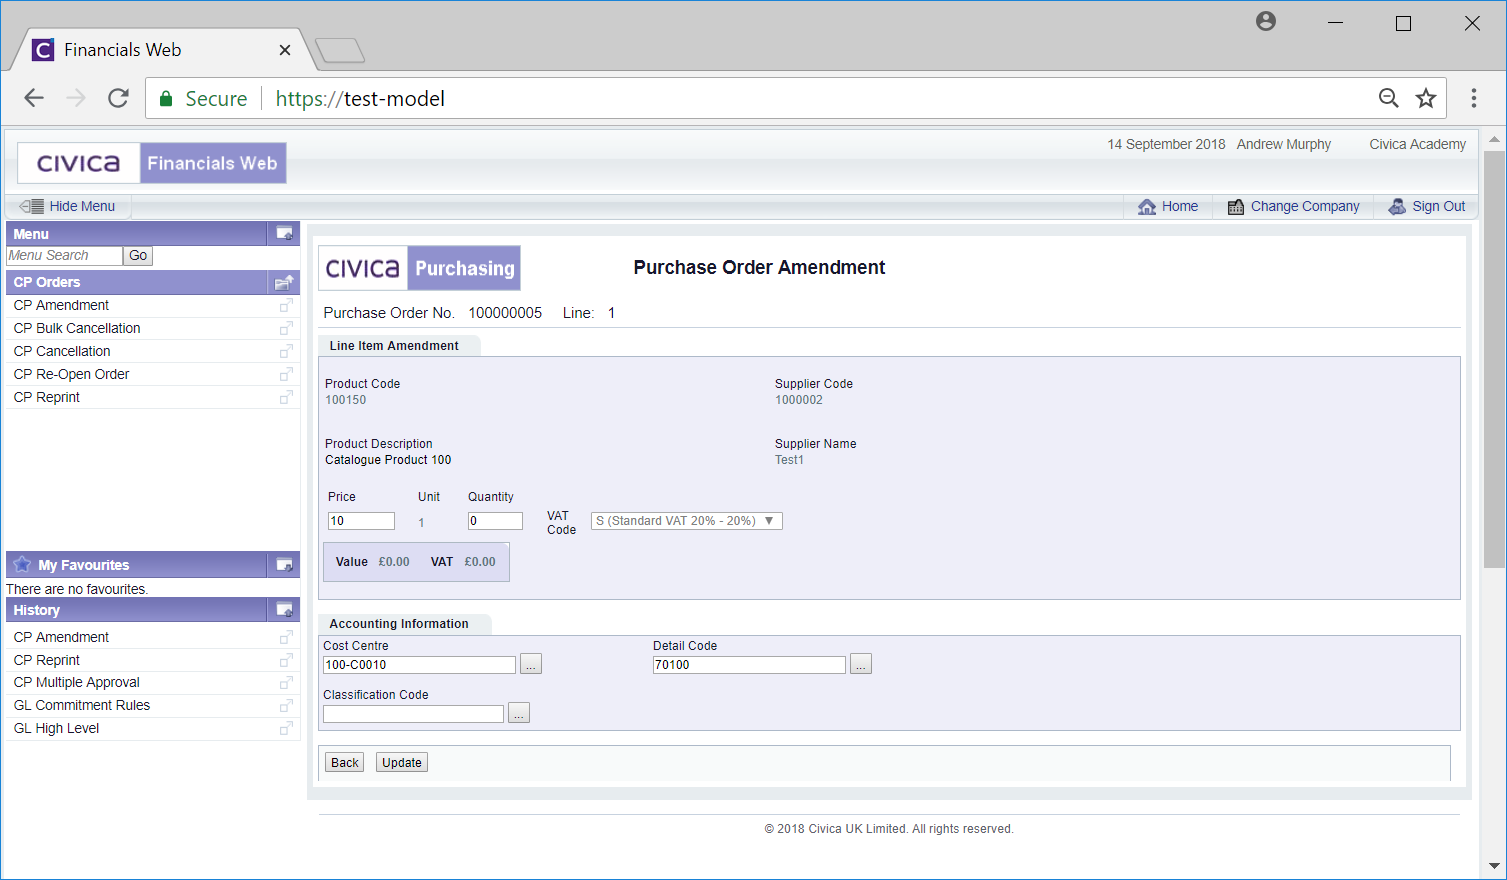Click the Sign Out user icon
The height and width of the screenshot is (880, 1507).
click(x=1397, y=206)
